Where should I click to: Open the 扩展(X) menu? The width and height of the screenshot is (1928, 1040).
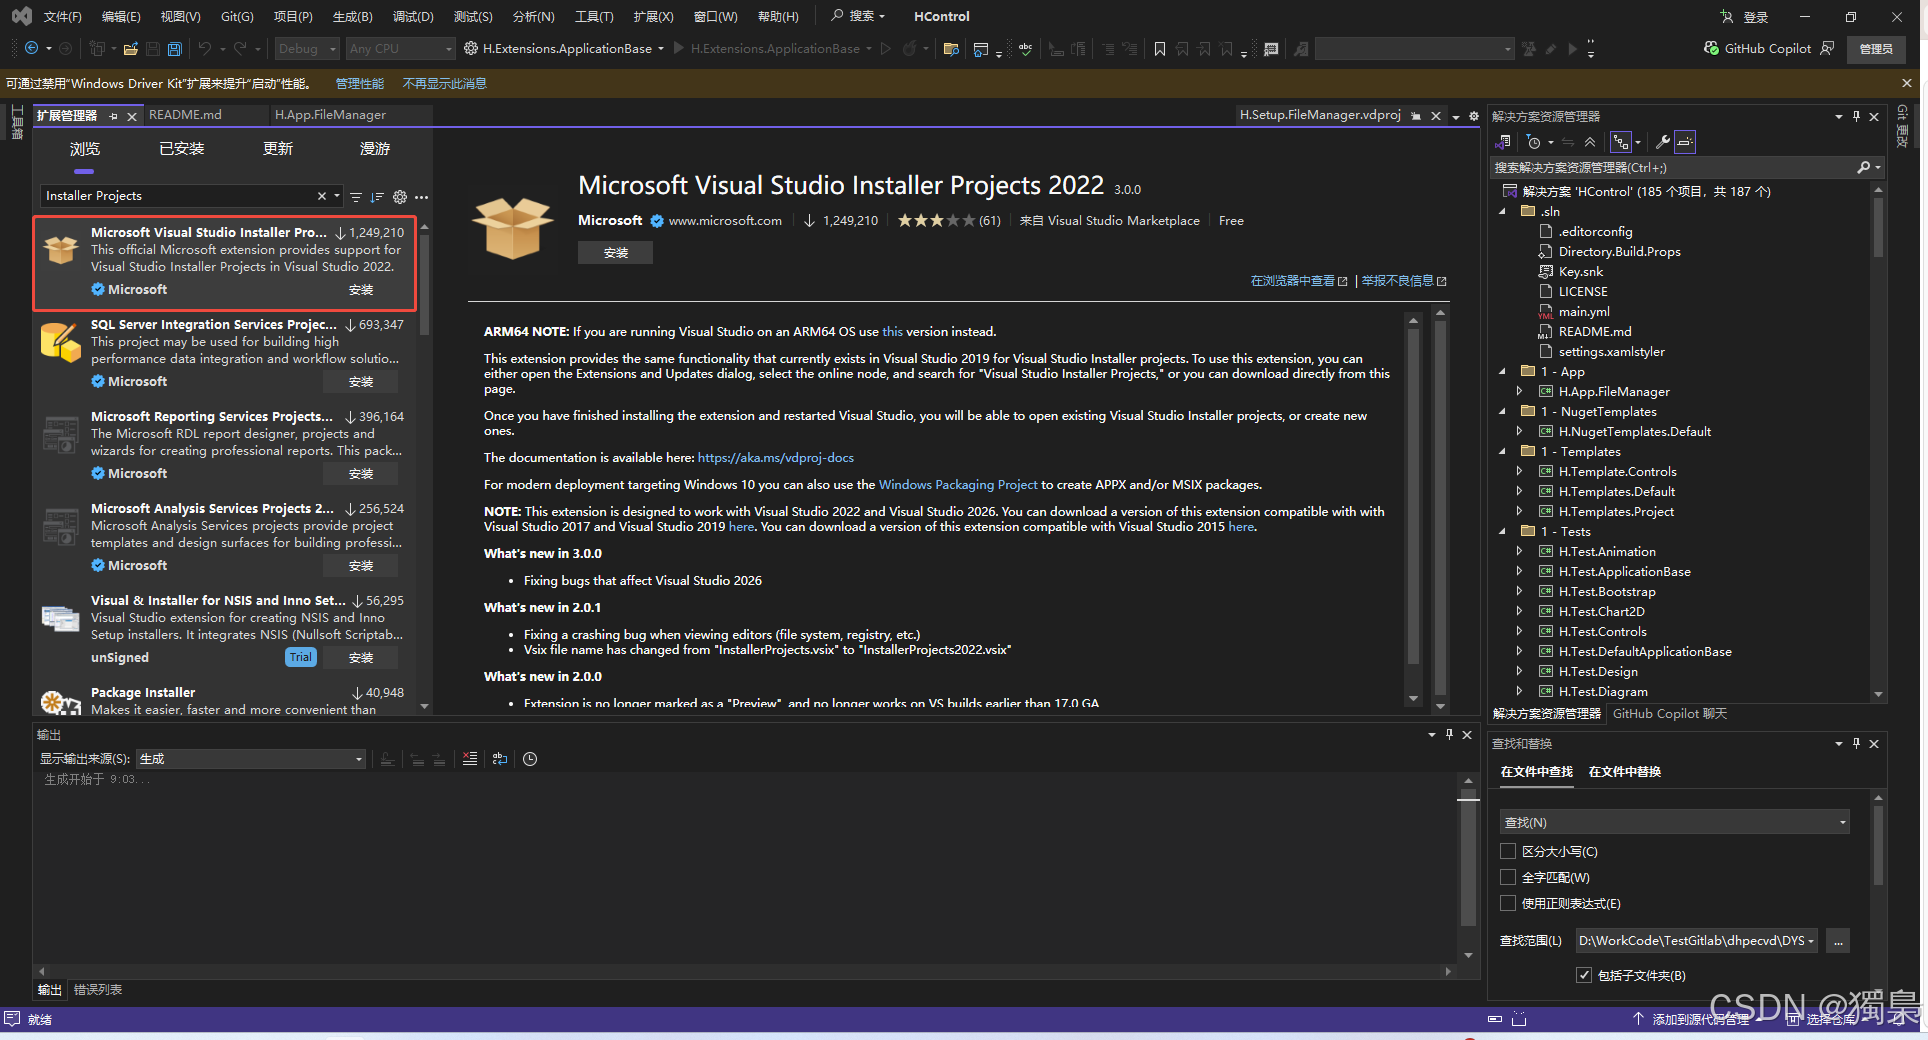(x=653, y=16)
